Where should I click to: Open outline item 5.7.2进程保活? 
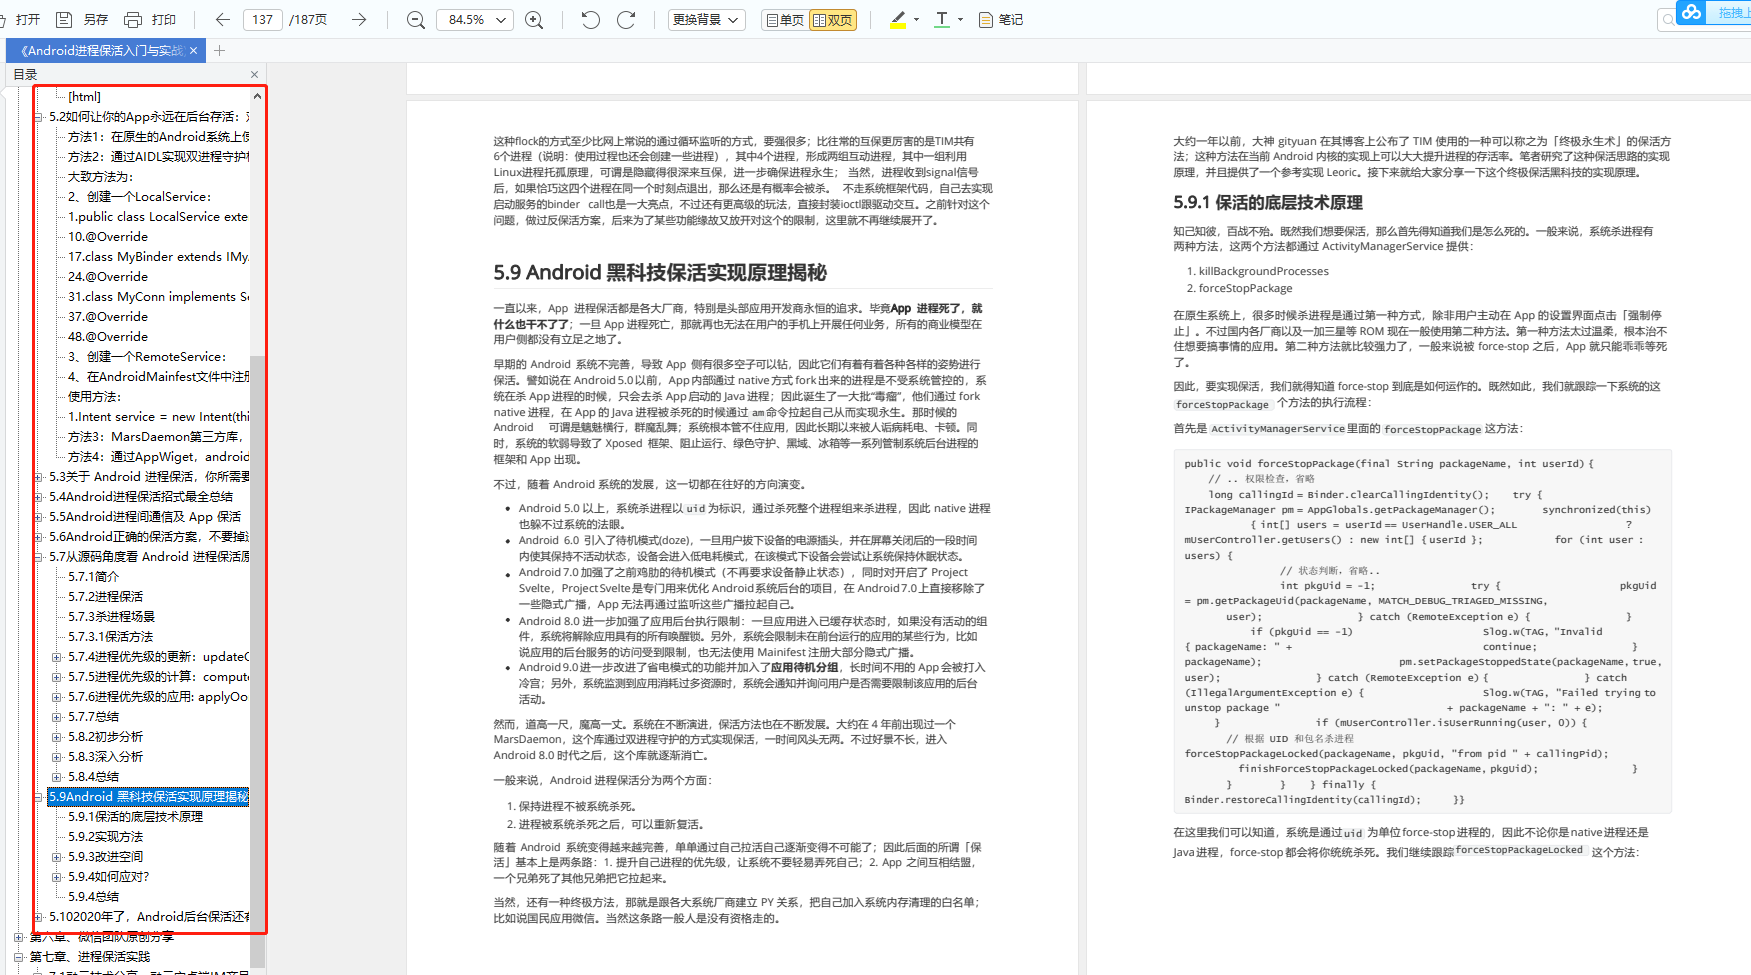105,597
